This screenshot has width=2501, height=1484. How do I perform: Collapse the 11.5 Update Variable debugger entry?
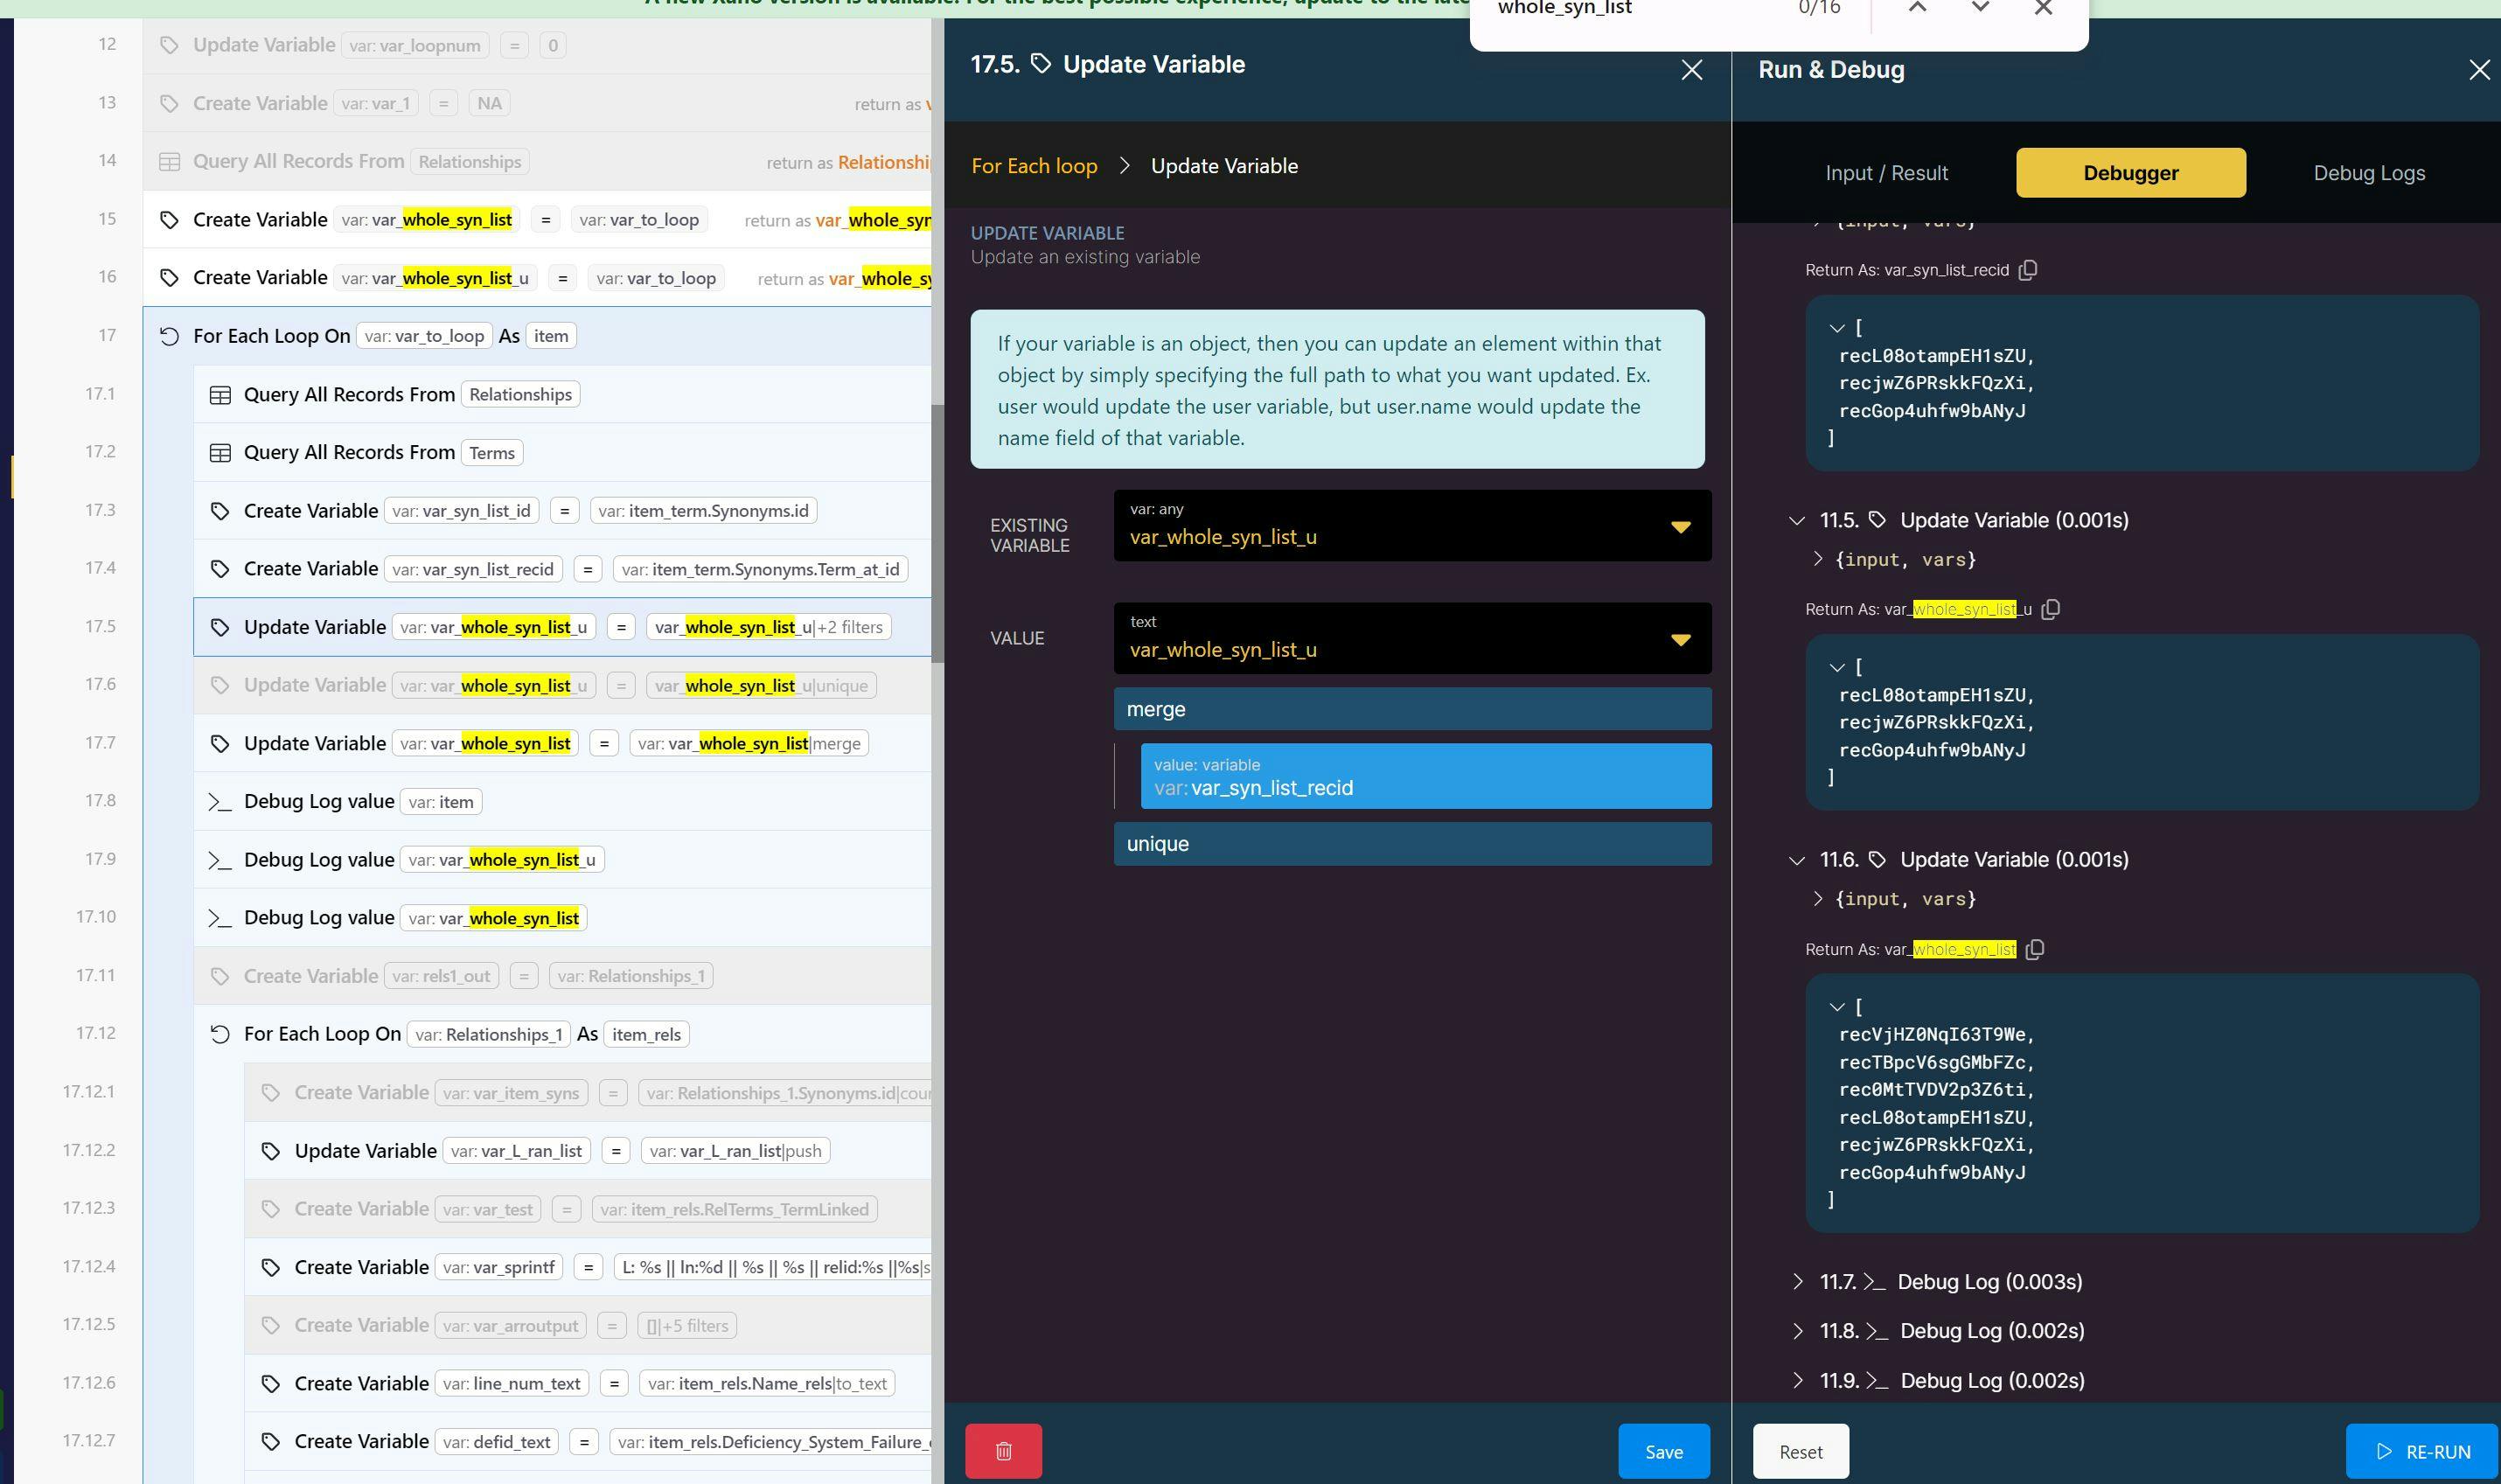coord(1796,521)
